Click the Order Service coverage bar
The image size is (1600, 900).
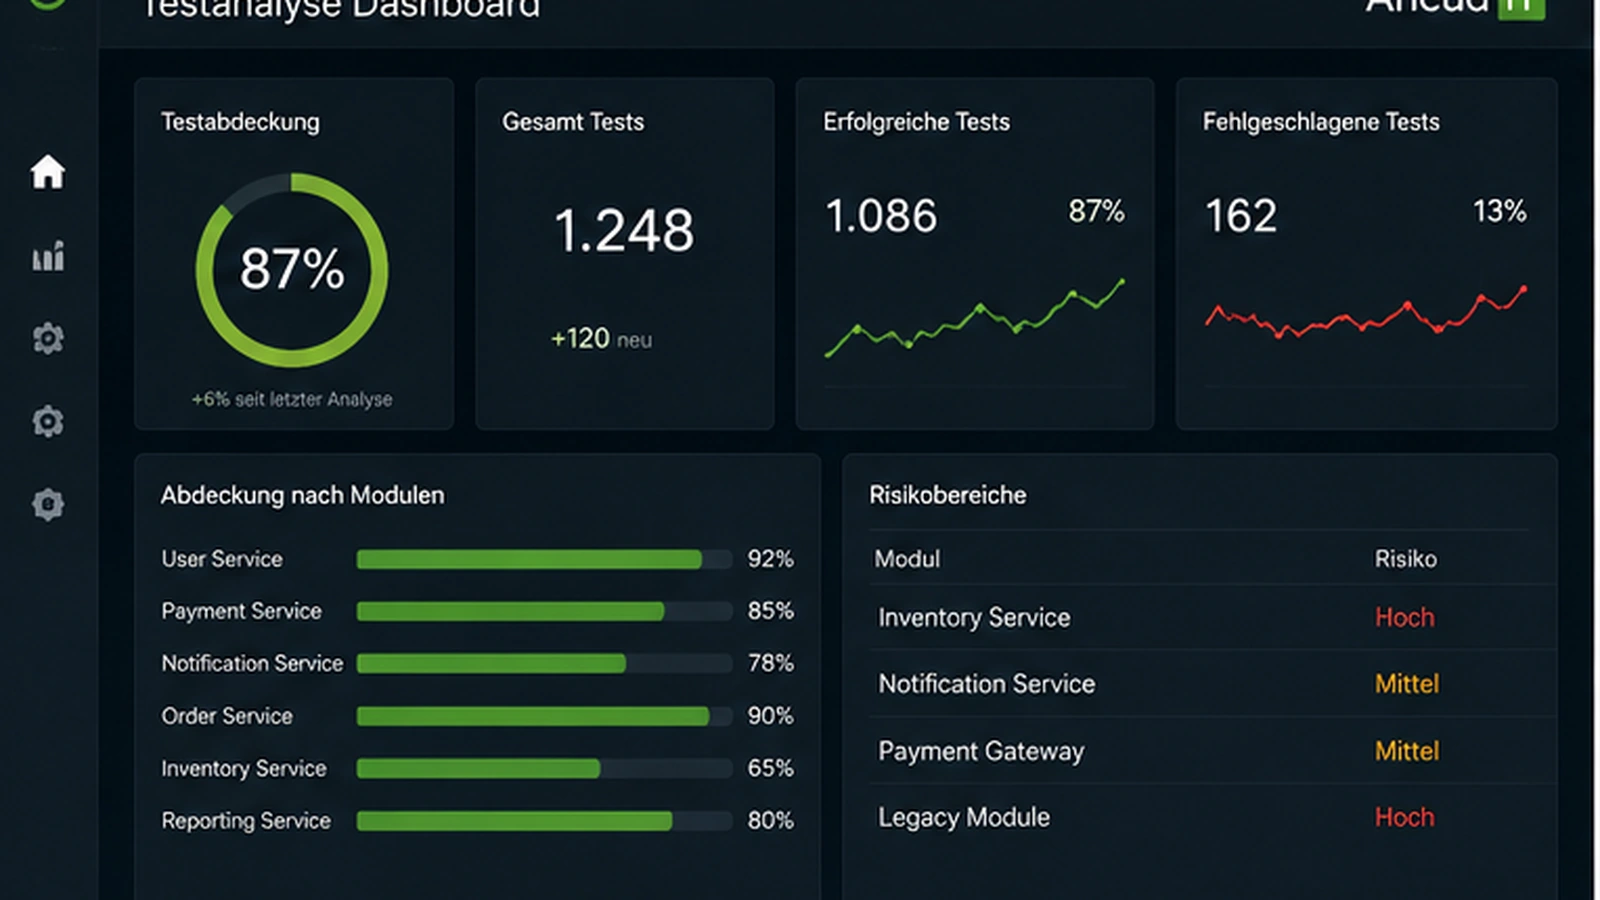coord(544,716)
